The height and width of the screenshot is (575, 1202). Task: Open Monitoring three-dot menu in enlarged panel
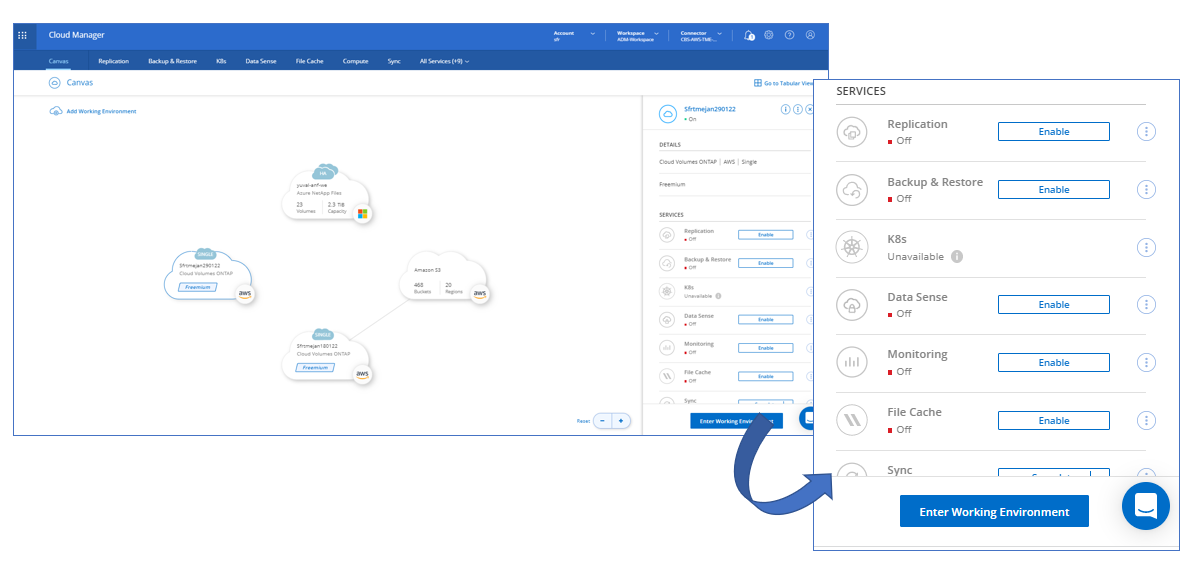click(1147, 362)
